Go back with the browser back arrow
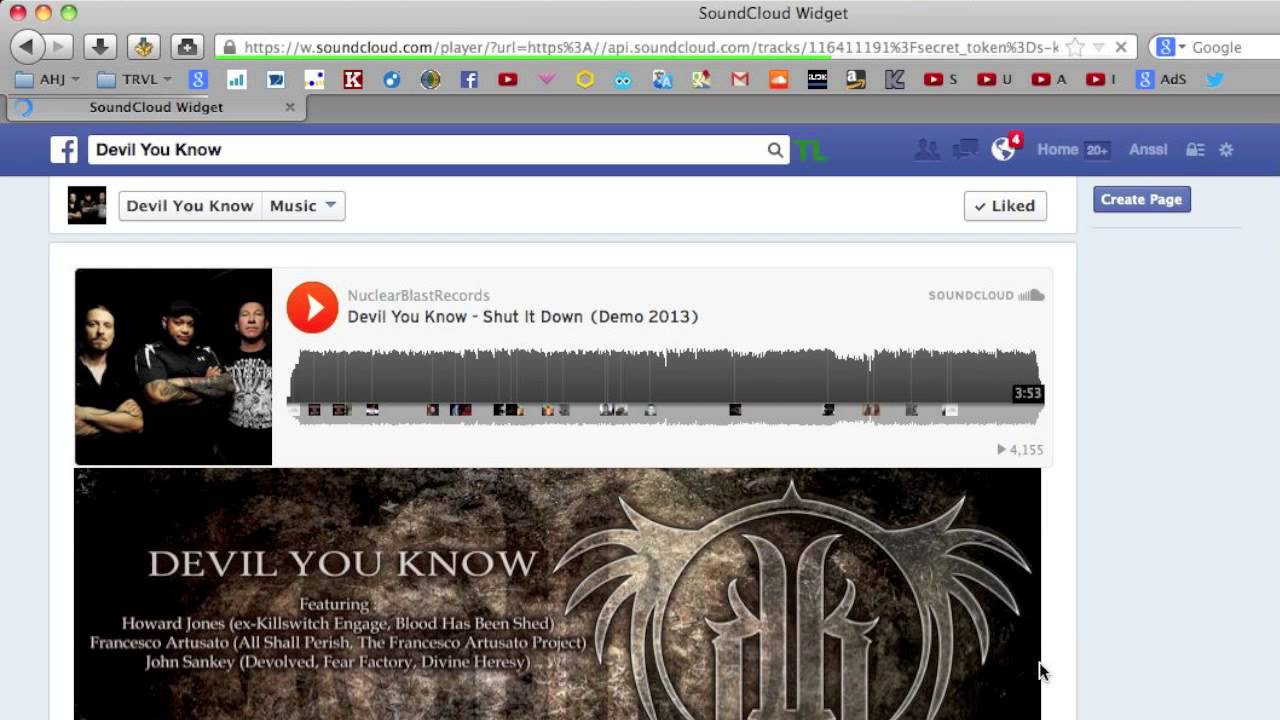Image resolution: width=1280 pixels, height=720 pixels. point(27,47)
